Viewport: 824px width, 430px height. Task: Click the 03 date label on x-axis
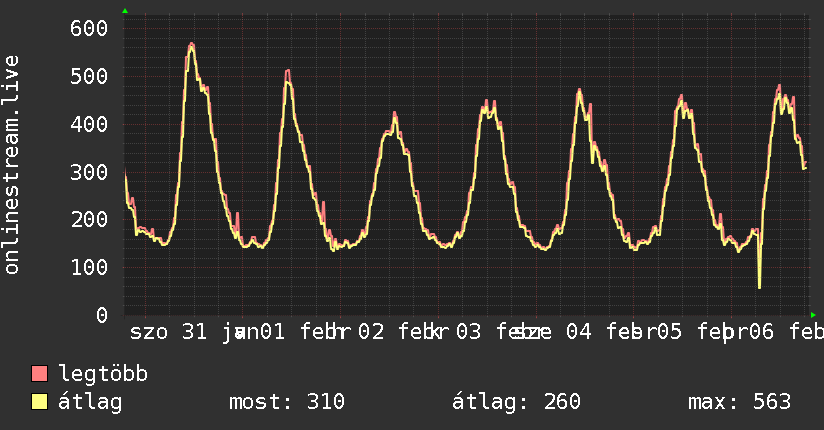pos(468,331)
